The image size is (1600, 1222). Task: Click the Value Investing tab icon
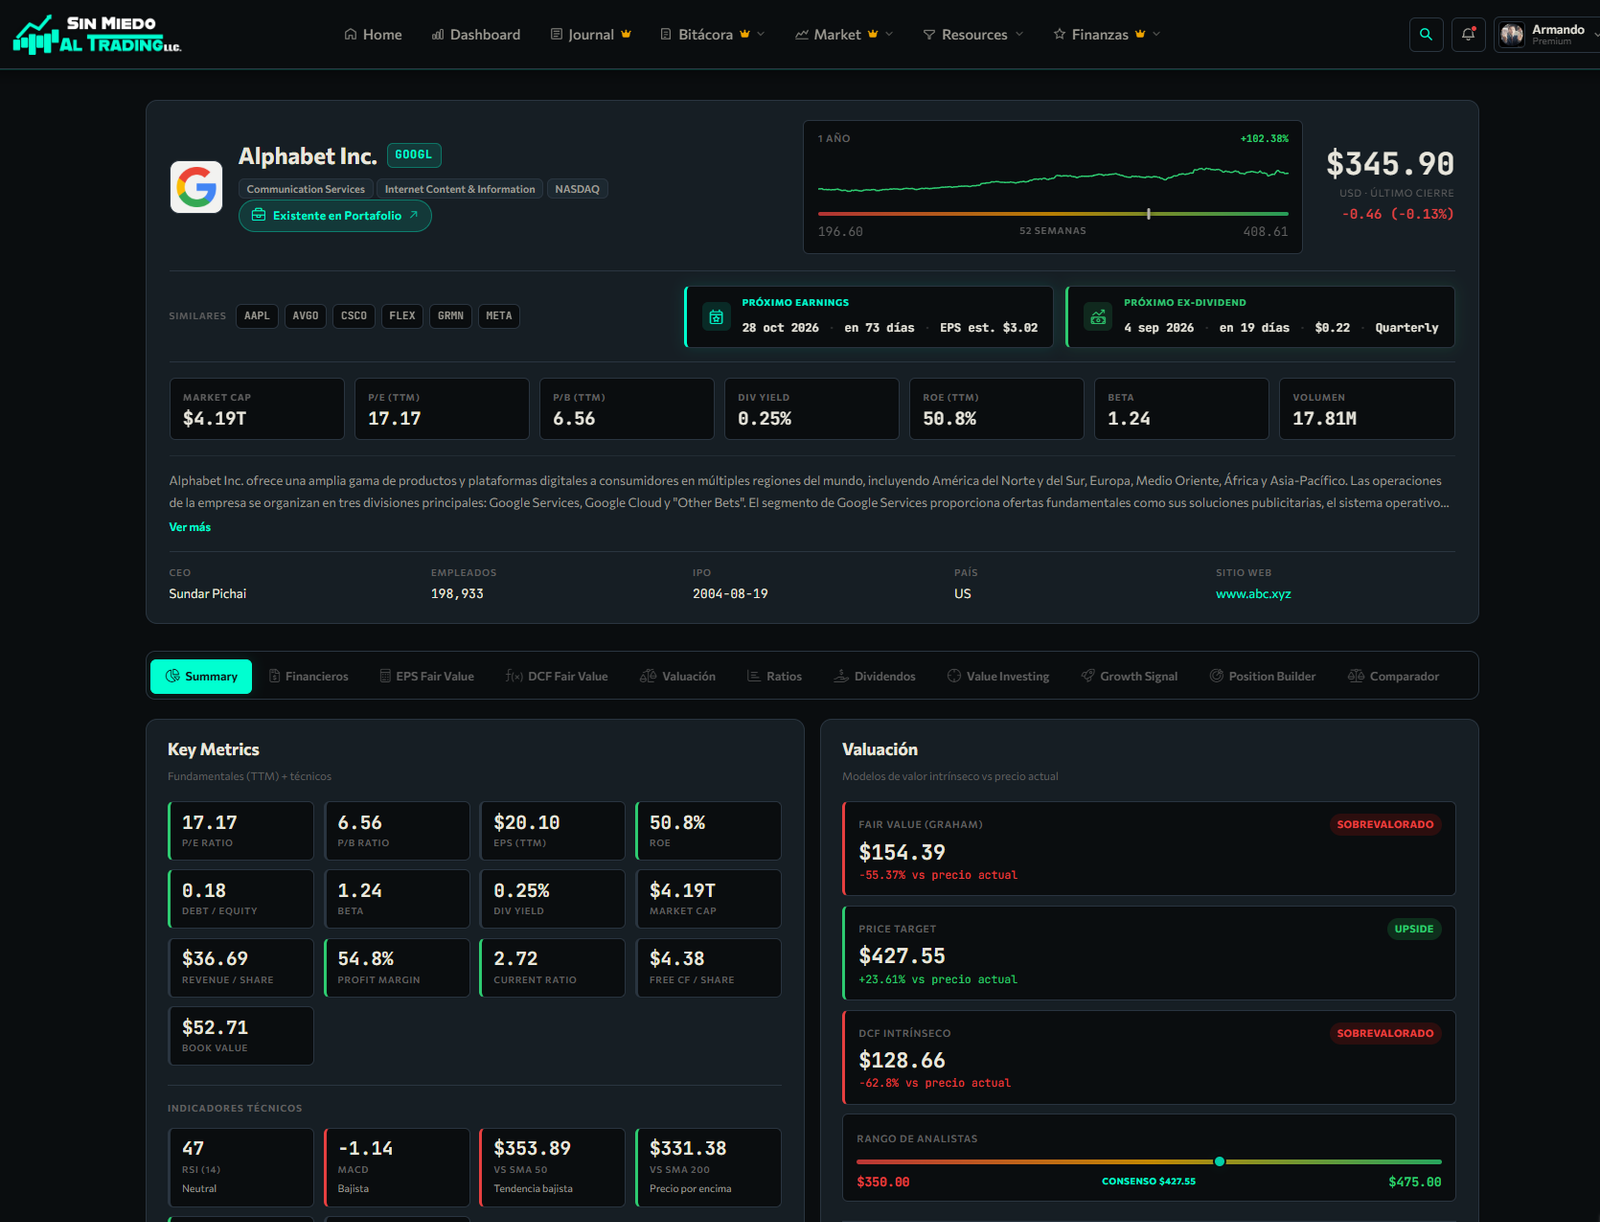pos(954,676)
